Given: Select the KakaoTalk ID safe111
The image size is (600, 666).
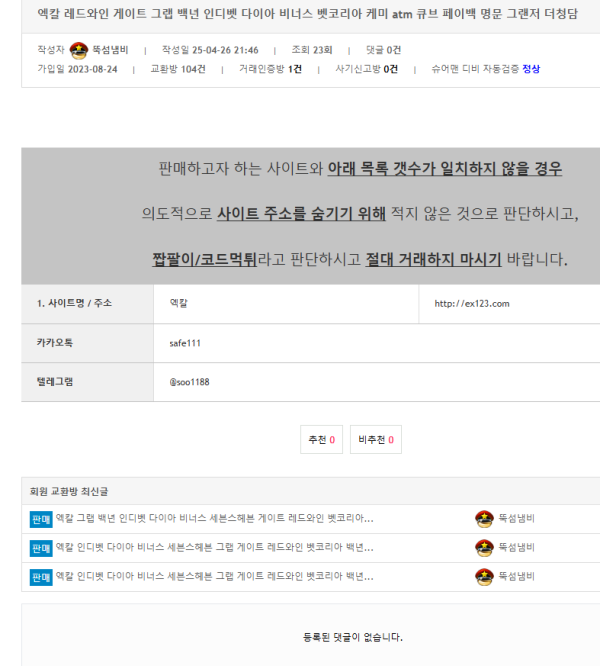Looking at the screenshot, I should click(185, 342).
